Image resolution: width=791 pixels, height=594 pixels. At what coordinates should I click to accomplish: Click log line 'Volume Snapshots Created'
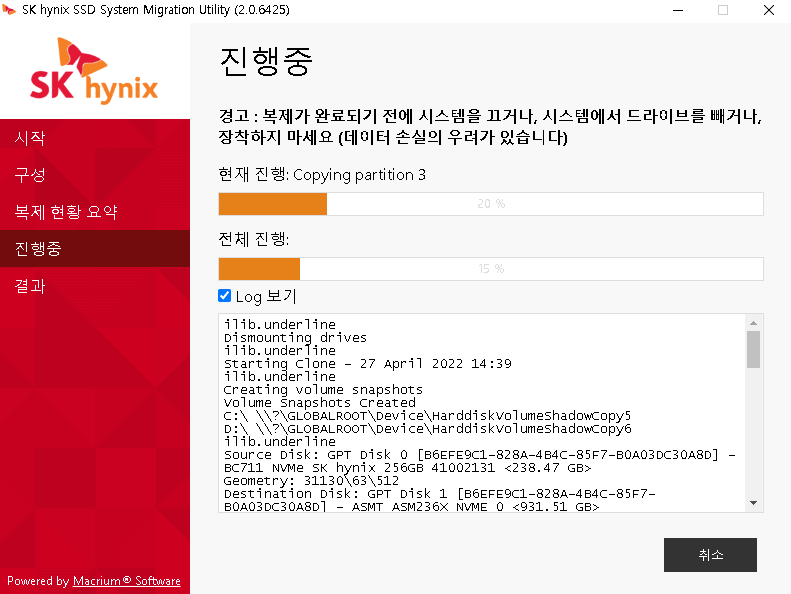coord(319,403)
